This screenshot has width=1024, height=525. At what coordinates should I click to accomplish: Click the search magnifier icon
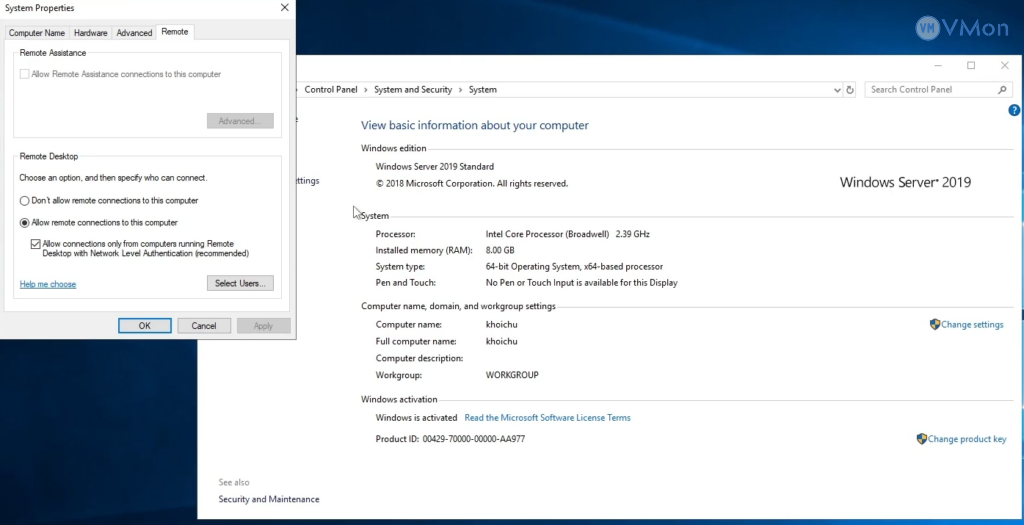1002,89
